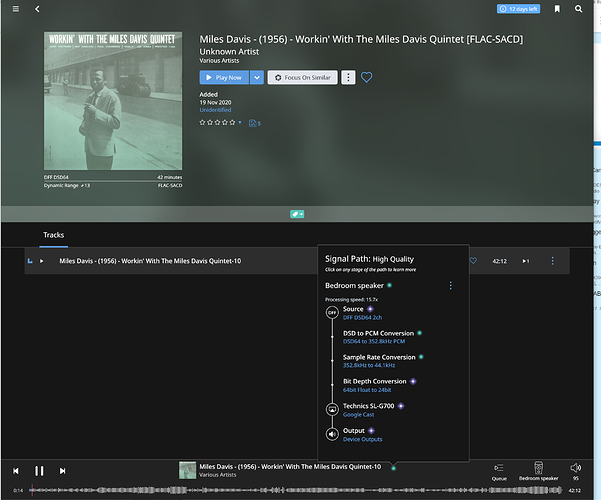Click the Google Cast link
The image size is (601, 500).
coord(358,415)
